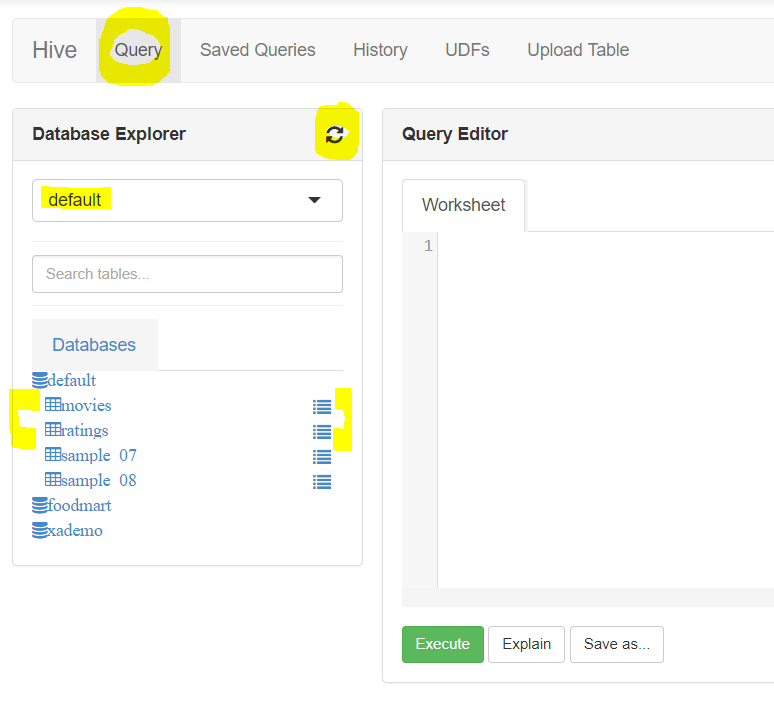Image resolution: width=774 pixels, height=708 pixels.
Task: Show columns list icon for sample_07 table
Action: [322, 457]
